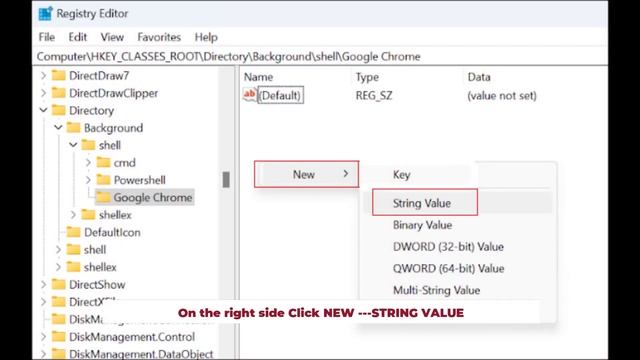Image resolution: width=640 pixels, height=360 pixels.
Task: Select the DirectDrawClipper tree item
Action: pos(113,93)
